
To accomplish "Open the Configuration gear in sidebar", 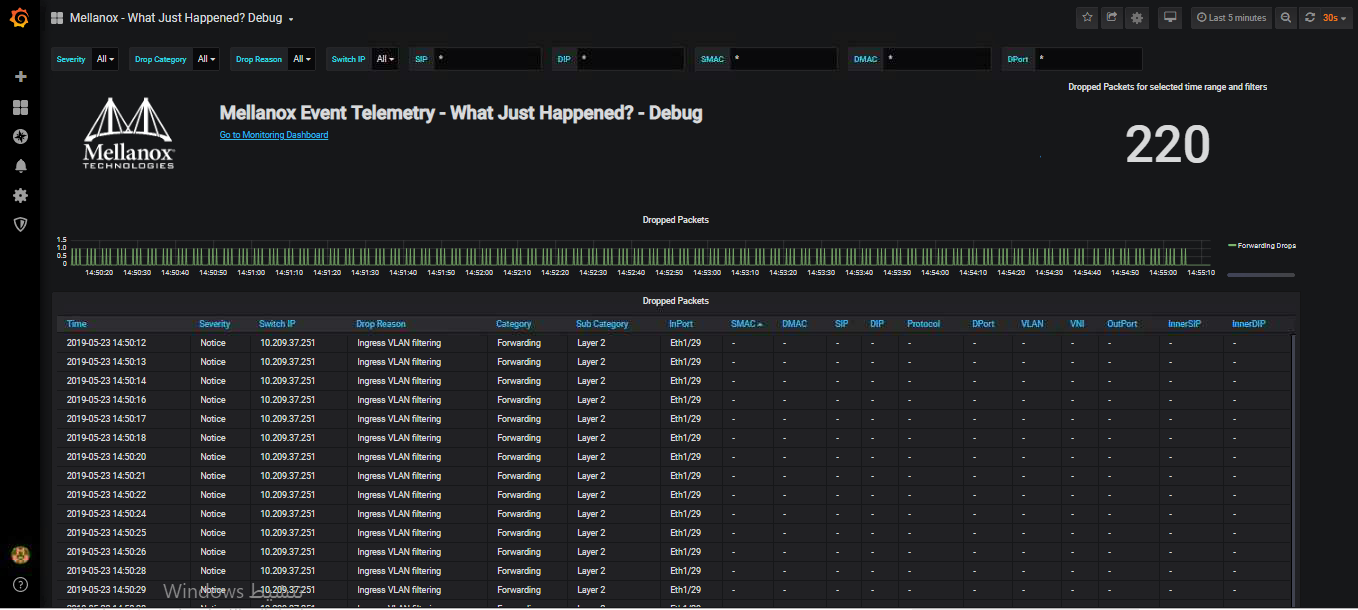I will point(20,195).
